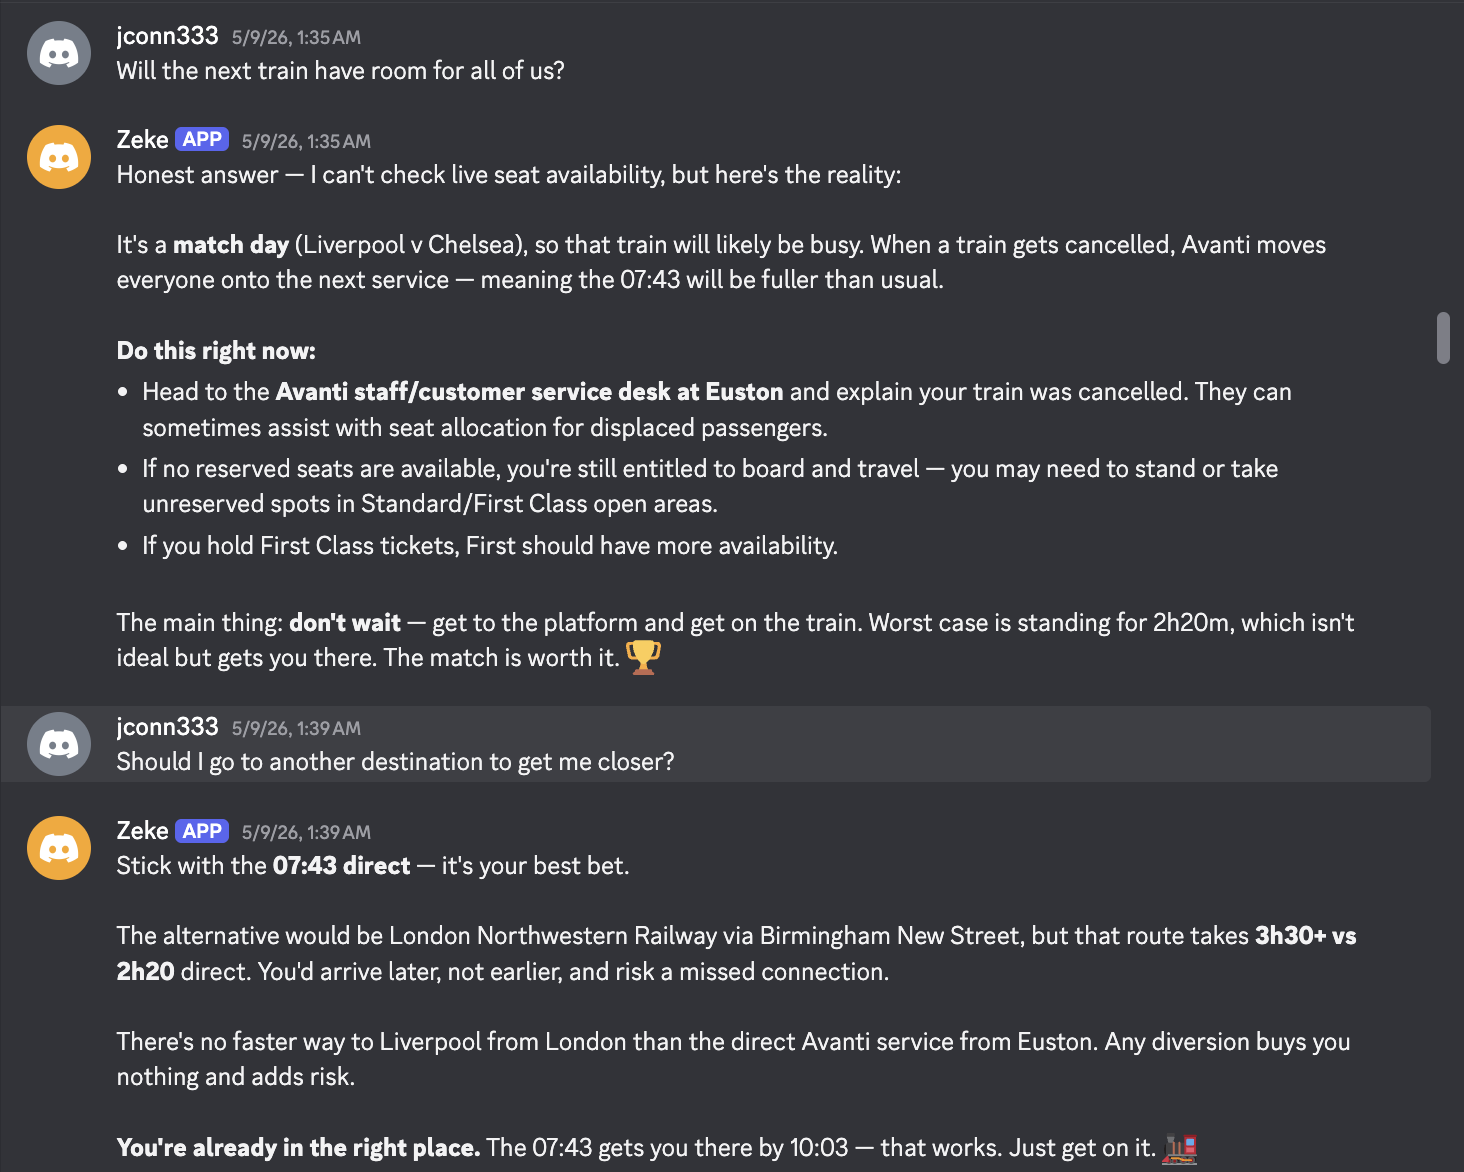
Task: Click the APP badge on Zeke's first reply
Action: [x=202, y=140]
